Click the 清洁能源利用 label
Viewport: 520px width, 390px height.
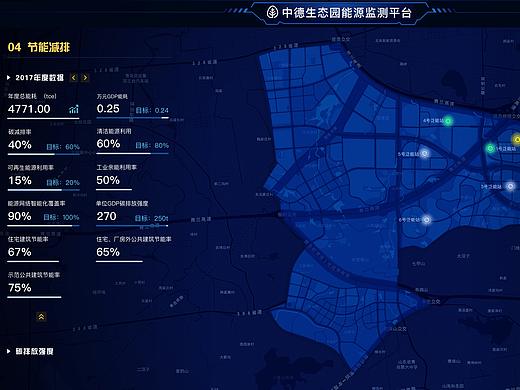tap(114, 131)
